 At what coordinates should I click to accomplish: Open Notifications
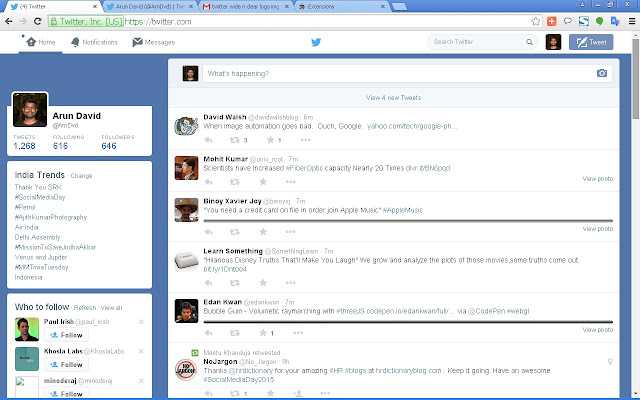[94, 42]
